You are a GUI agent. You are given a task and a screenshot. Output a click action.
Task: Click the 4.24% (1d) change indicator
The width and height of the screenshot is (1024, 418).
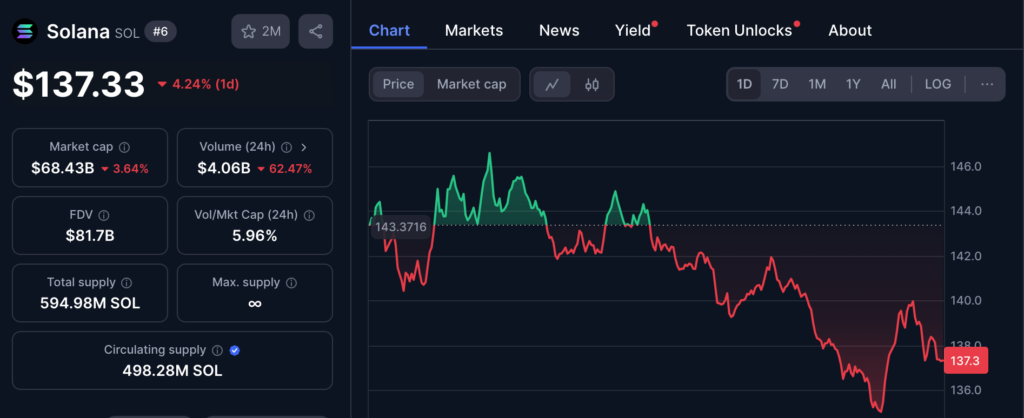(197, 84)
